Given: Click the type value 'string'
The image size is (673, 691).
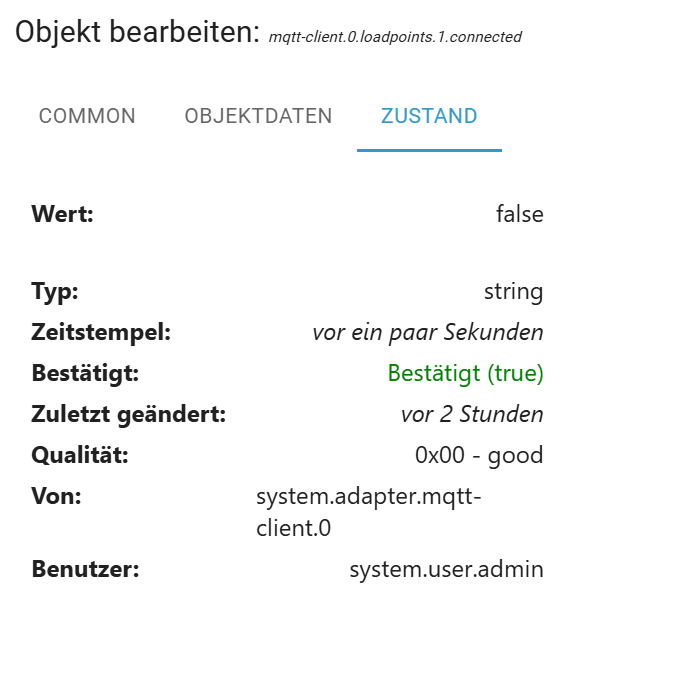Looking at the screenshot, I should click(513, 292).
